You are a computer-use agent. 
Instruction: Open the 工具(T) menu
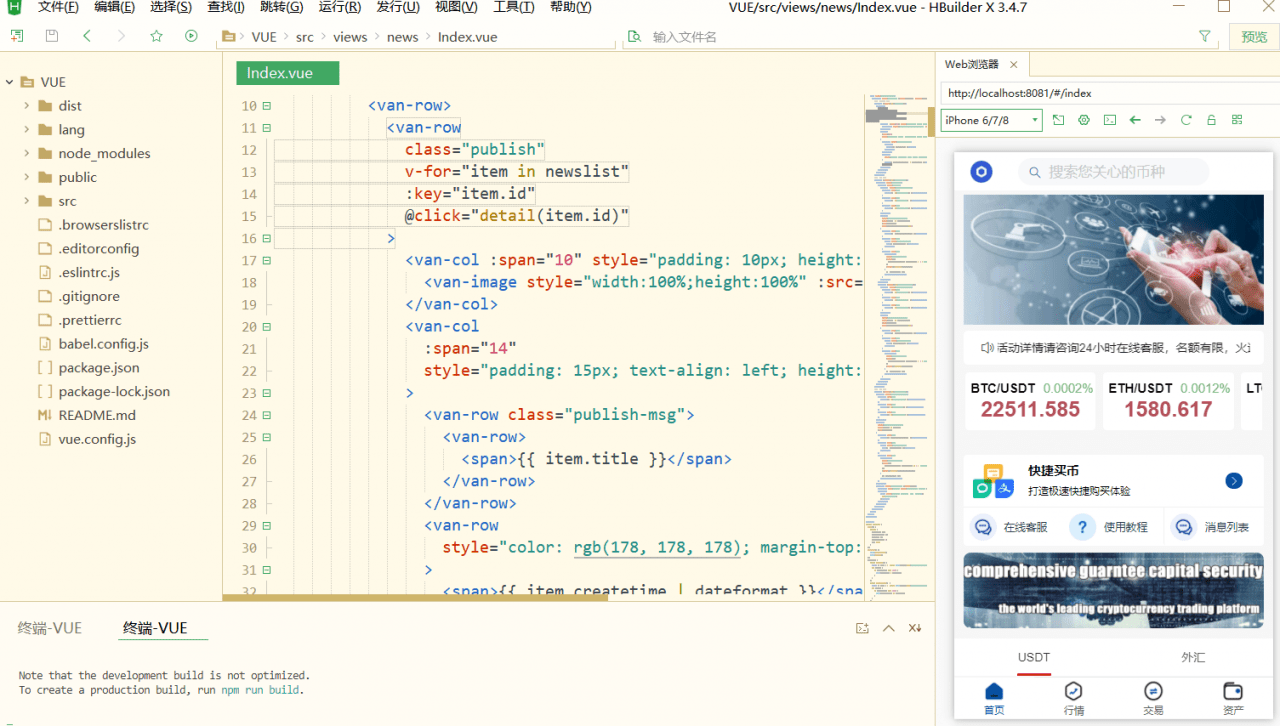513,8
